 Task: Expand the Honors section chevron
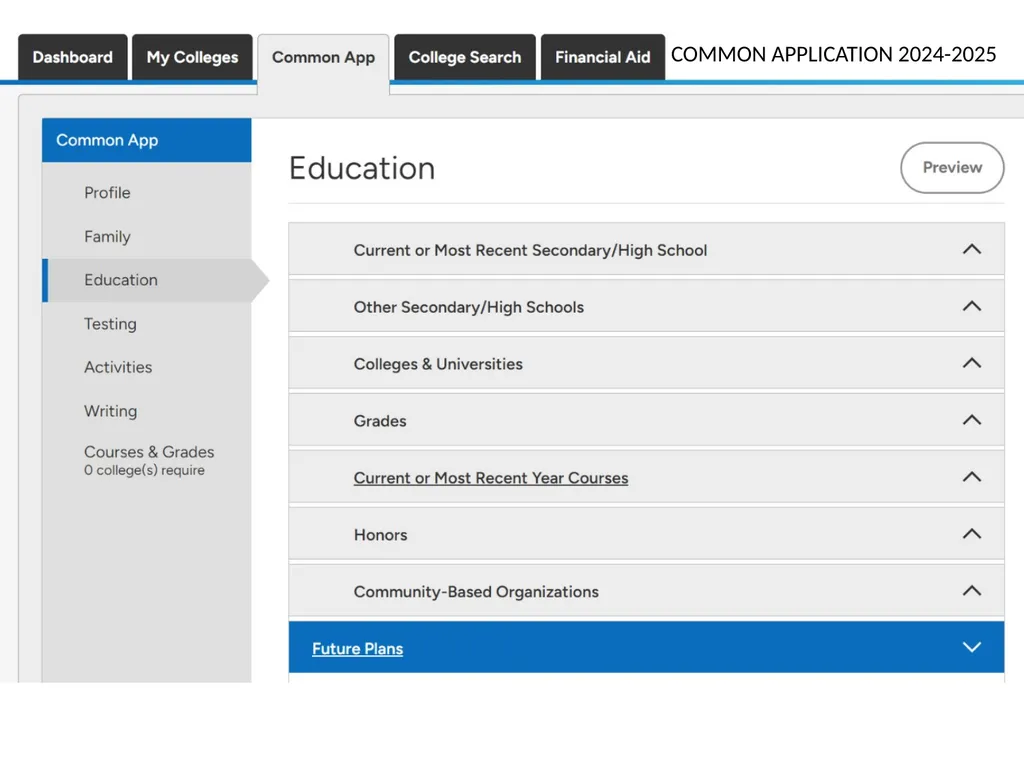click(971, 534)
